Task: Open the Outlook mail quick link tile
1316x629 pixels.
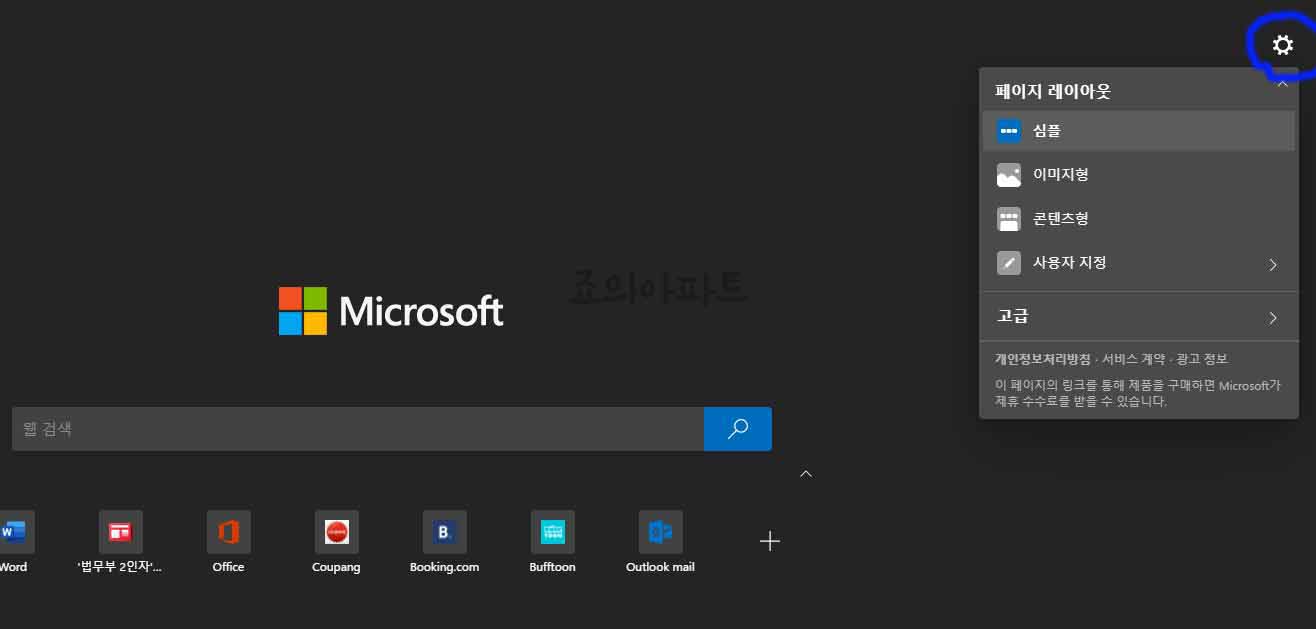Action: (x=660, y=542)
